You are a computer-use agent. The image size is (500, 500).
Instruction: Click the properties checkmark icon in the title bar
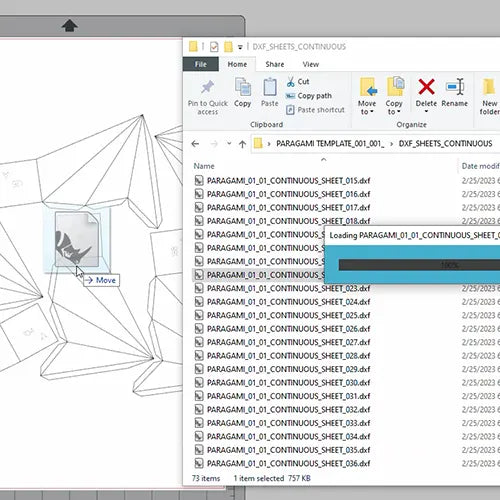point(214,47)
